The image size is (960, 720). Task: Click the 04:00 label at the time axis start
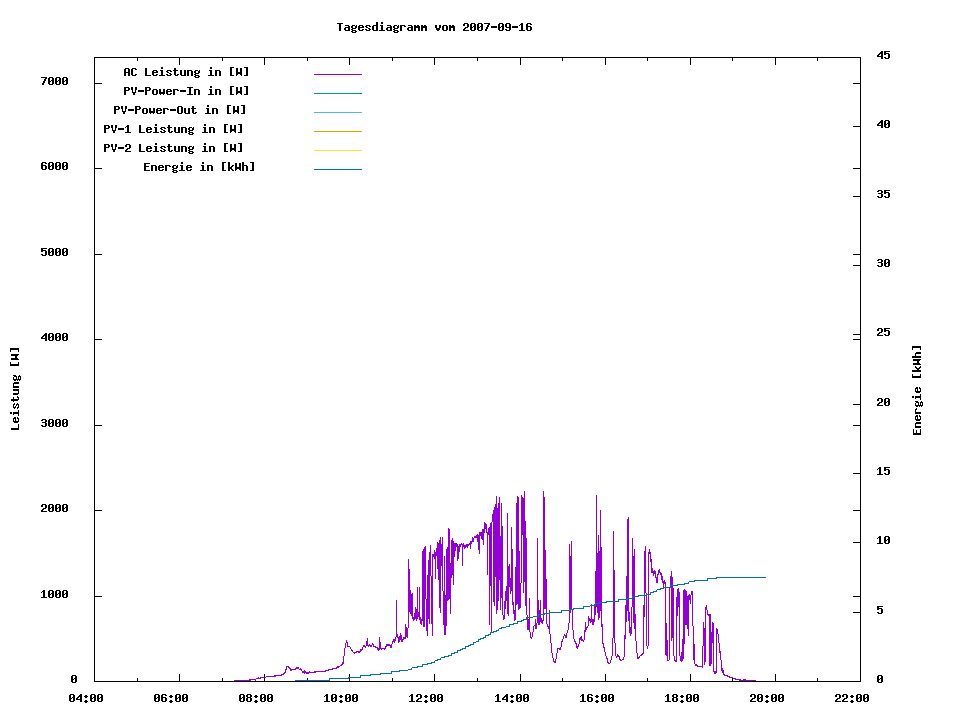[86, 698]
